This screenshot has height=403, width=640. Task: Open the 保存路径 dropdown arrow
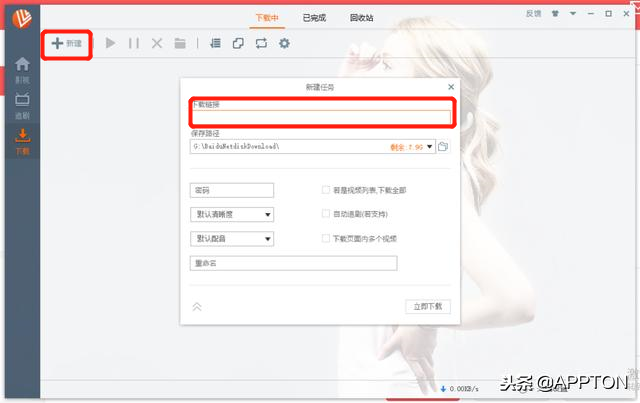pyautogui.click(x=429, y=147)
